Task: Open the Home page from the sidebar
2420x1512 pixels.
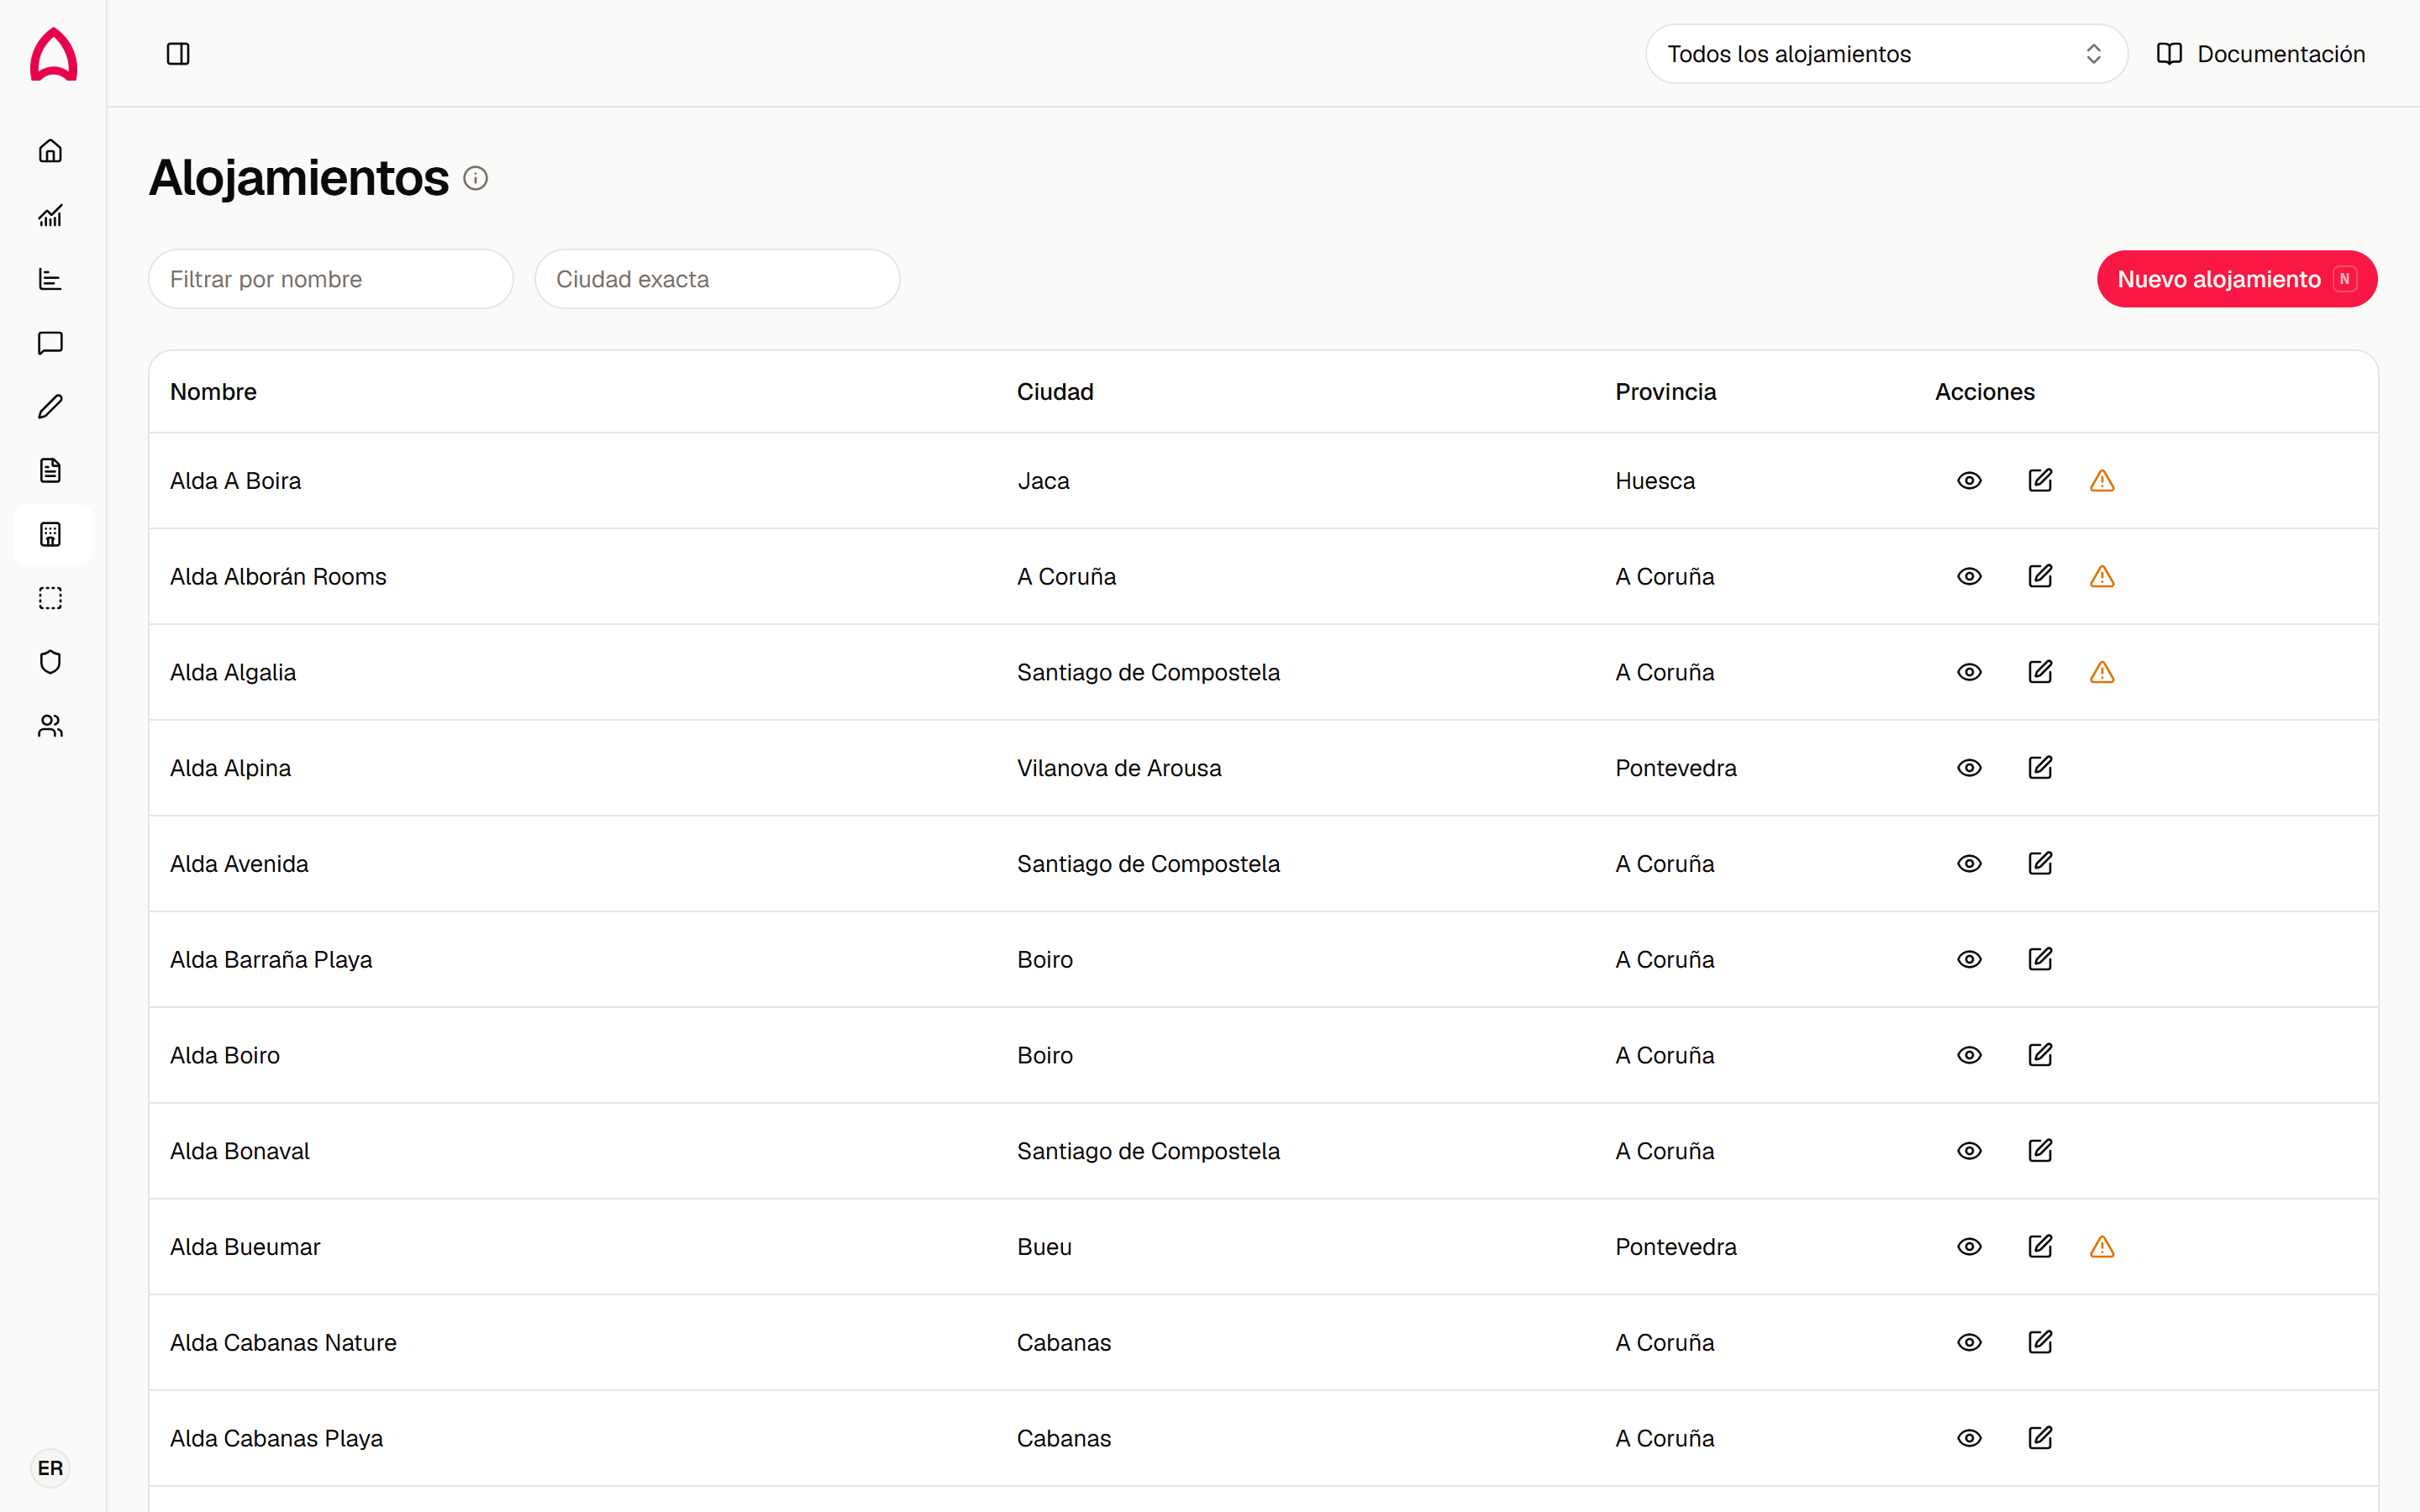Action: (x=51, y=151)
